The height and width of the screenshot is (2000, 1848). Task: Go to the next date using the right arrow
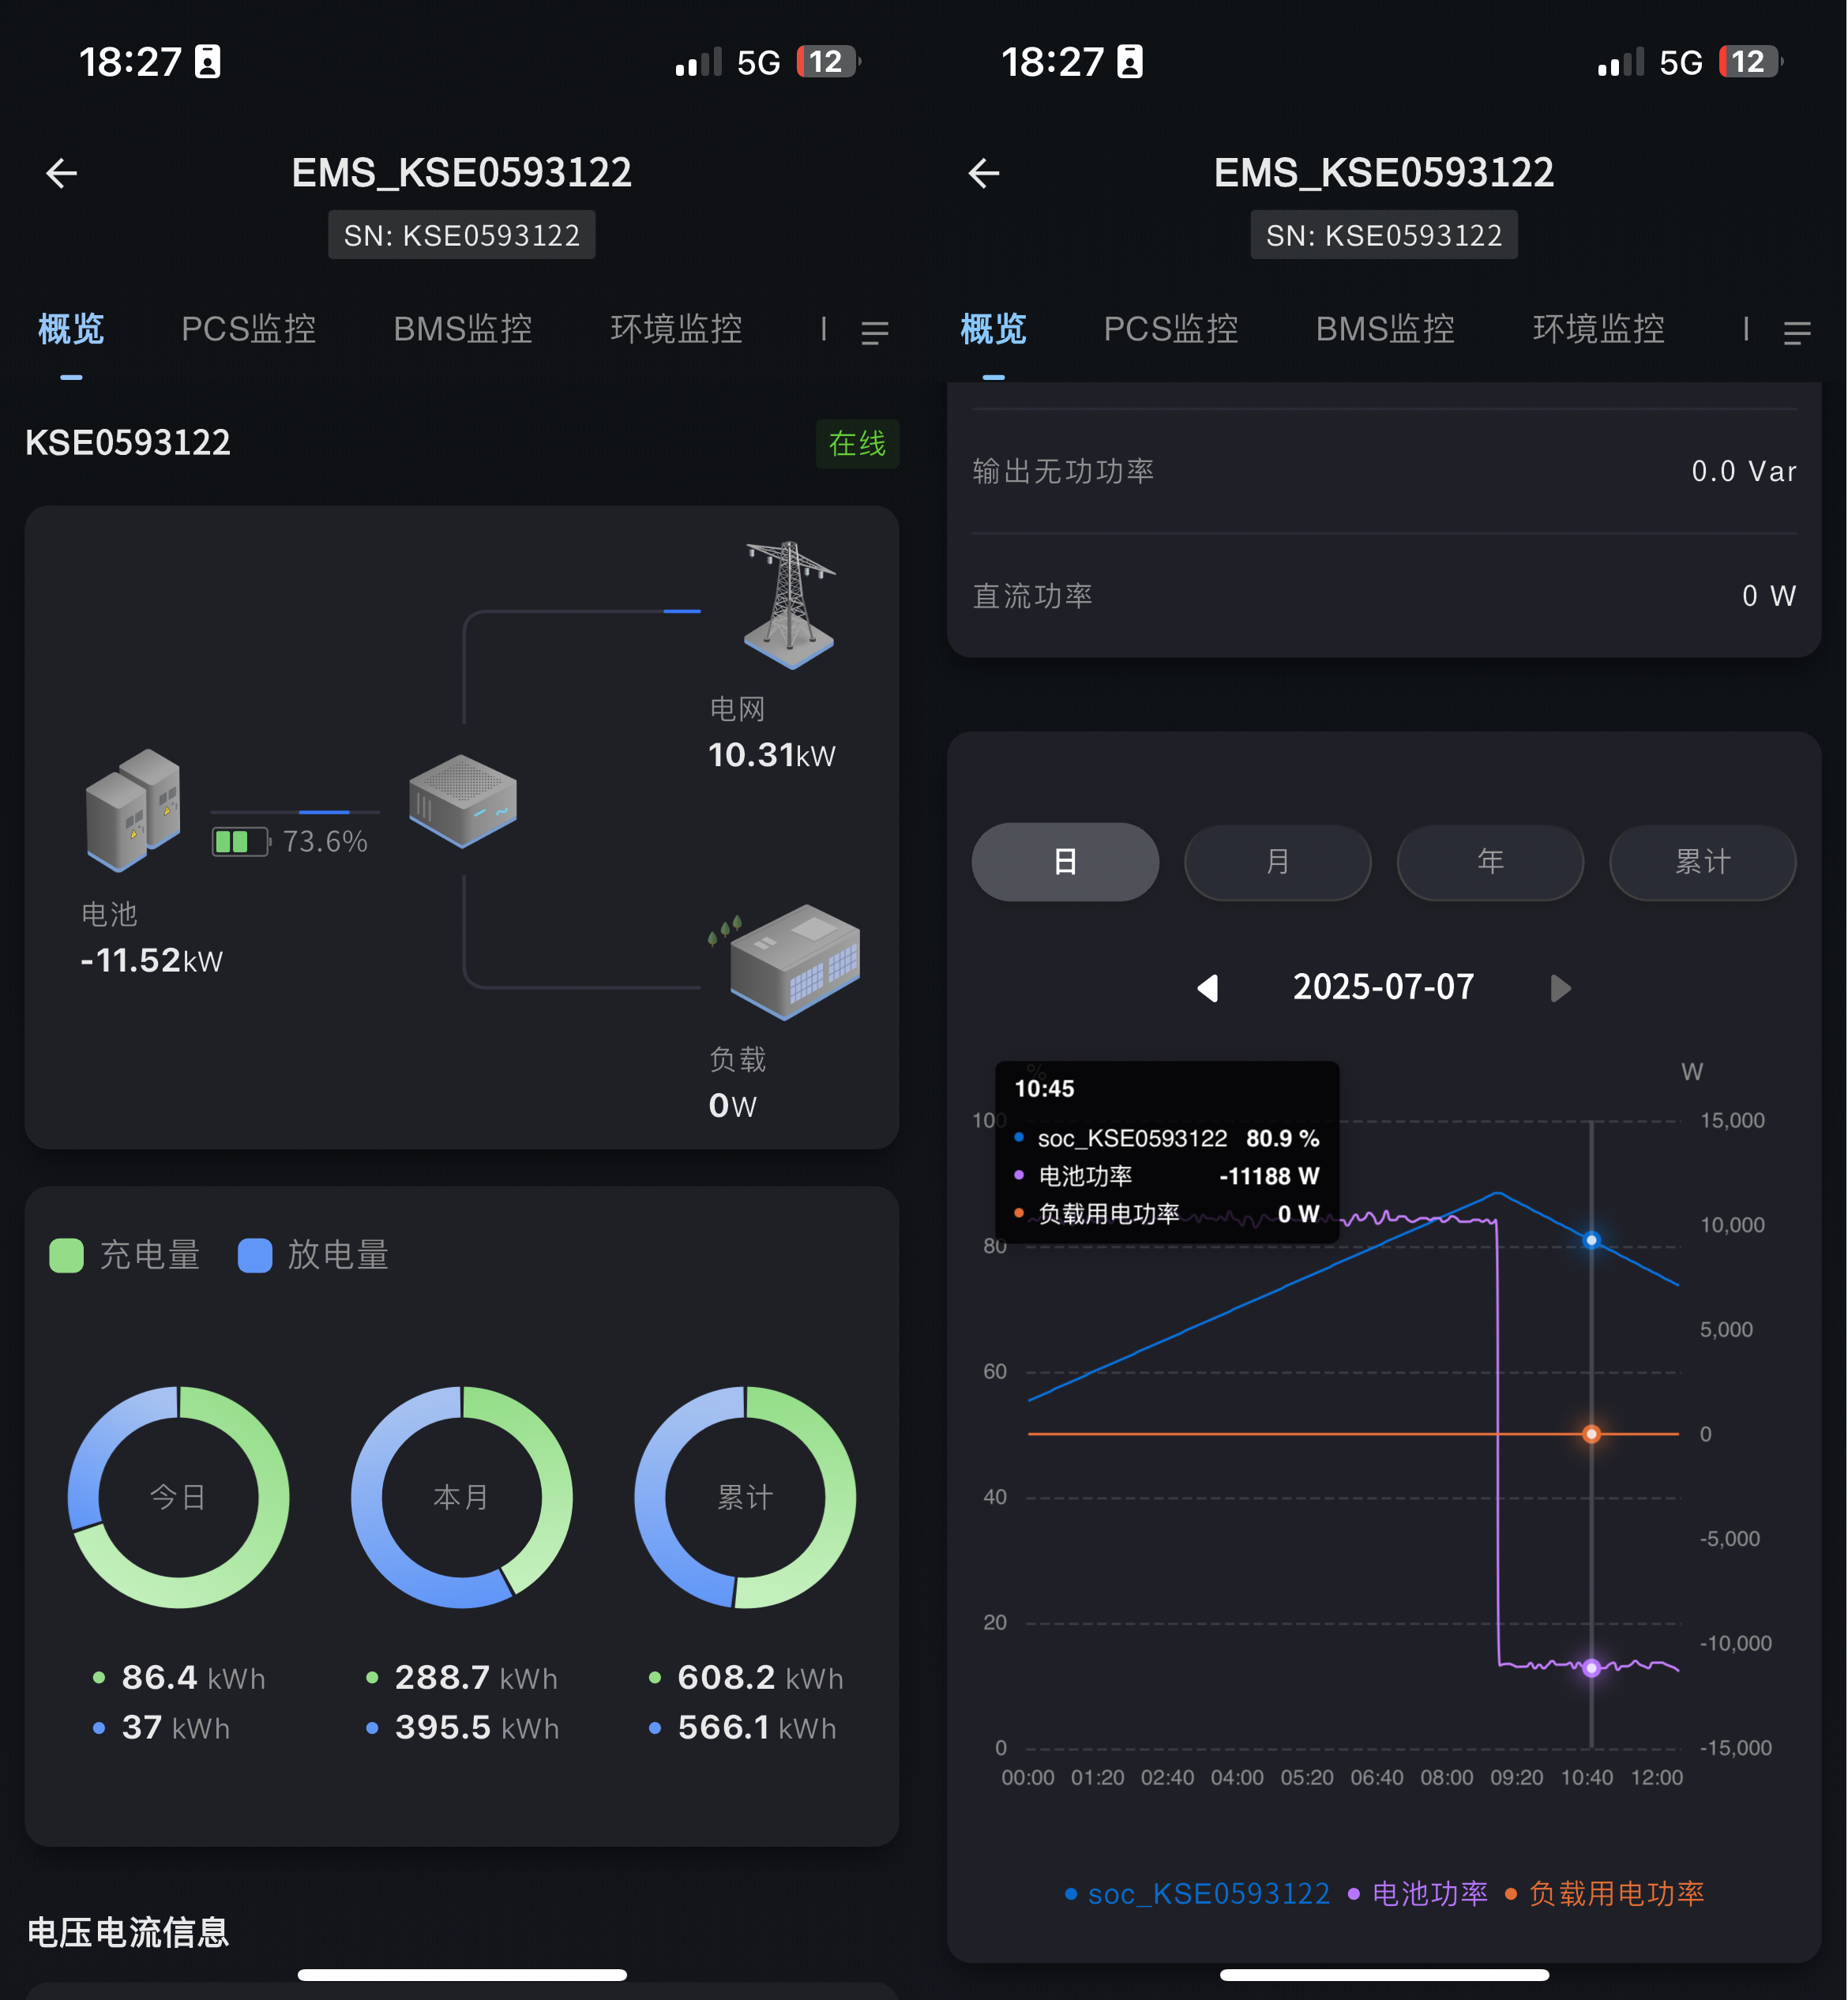tap(1560, 988)
